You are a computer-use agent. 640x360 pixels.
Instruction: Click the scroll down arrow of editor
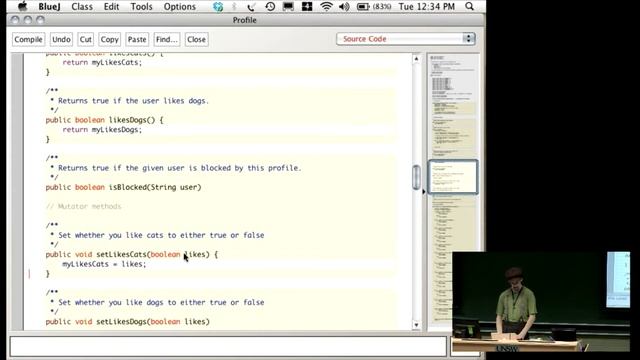(x=416, y=325)
